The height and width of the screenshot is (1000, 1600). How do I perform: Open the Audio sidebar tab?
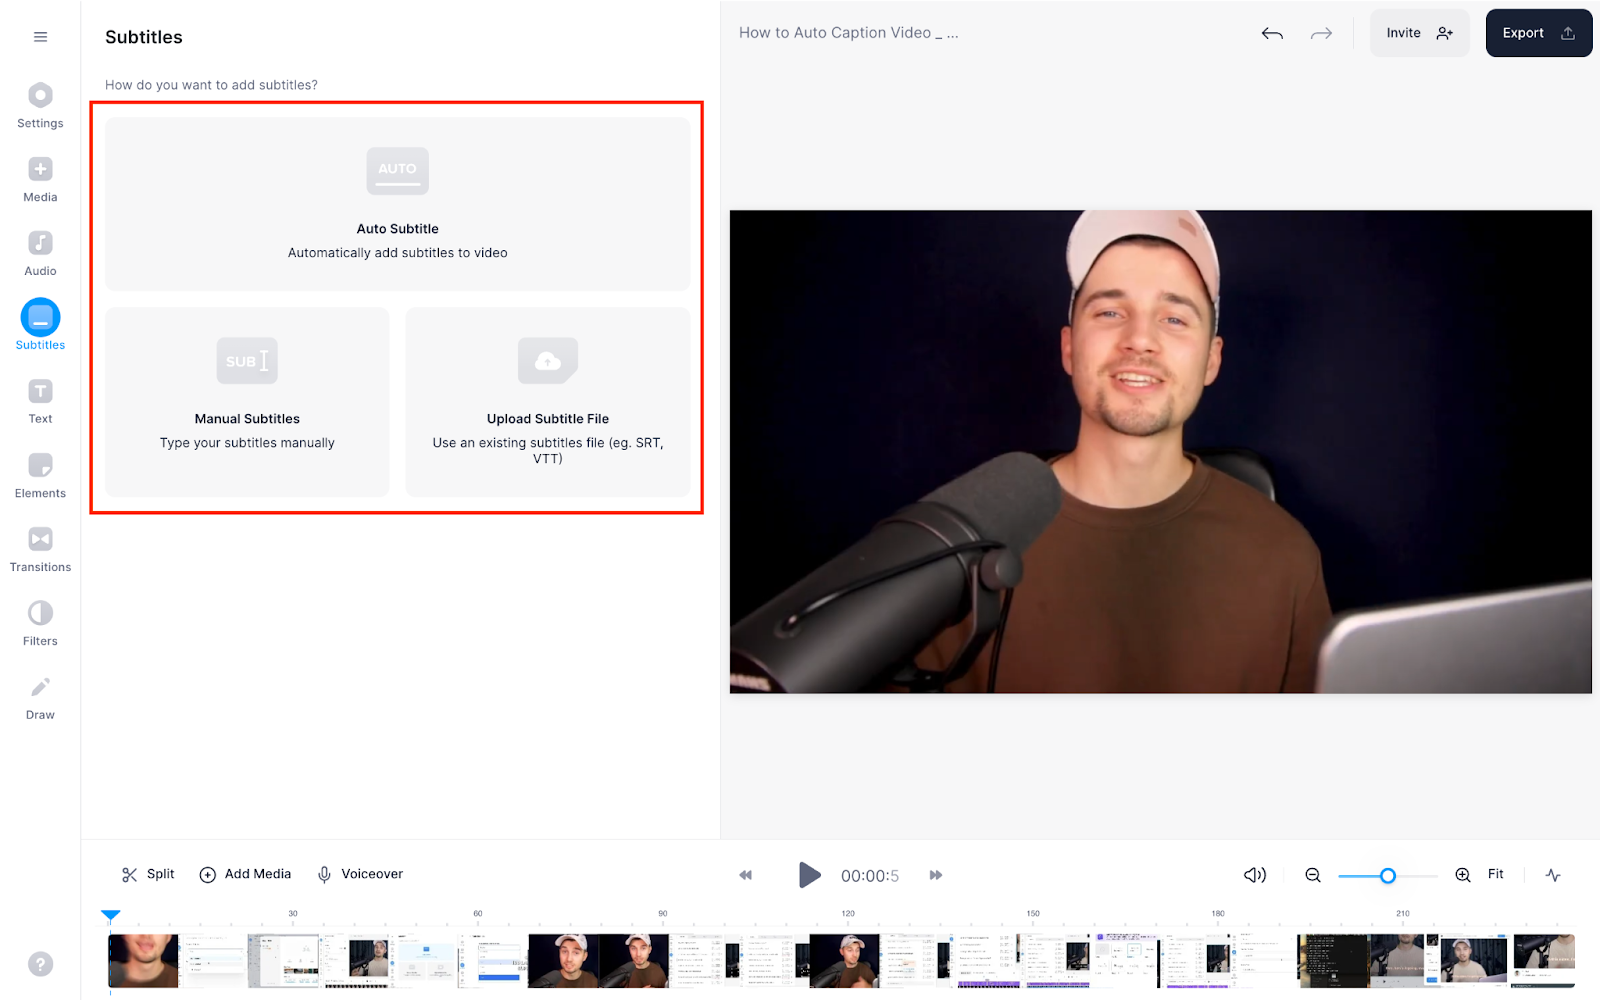pyautogui.click(x=40, y=254)
